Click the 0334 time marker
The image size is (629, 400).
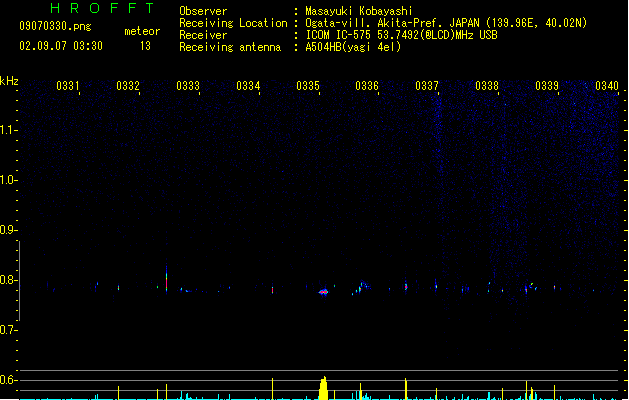(x=248, y=86)
